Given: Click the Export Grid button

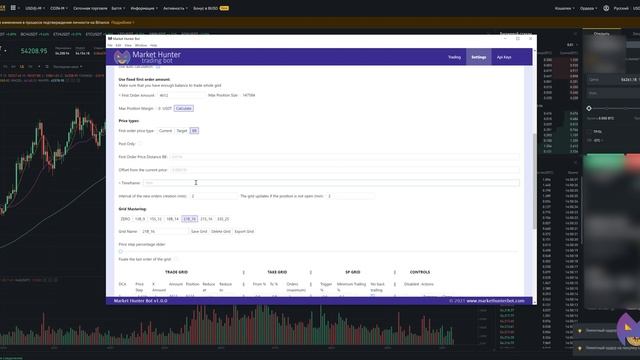Looking at the screenshot, I should pos(244,231).
